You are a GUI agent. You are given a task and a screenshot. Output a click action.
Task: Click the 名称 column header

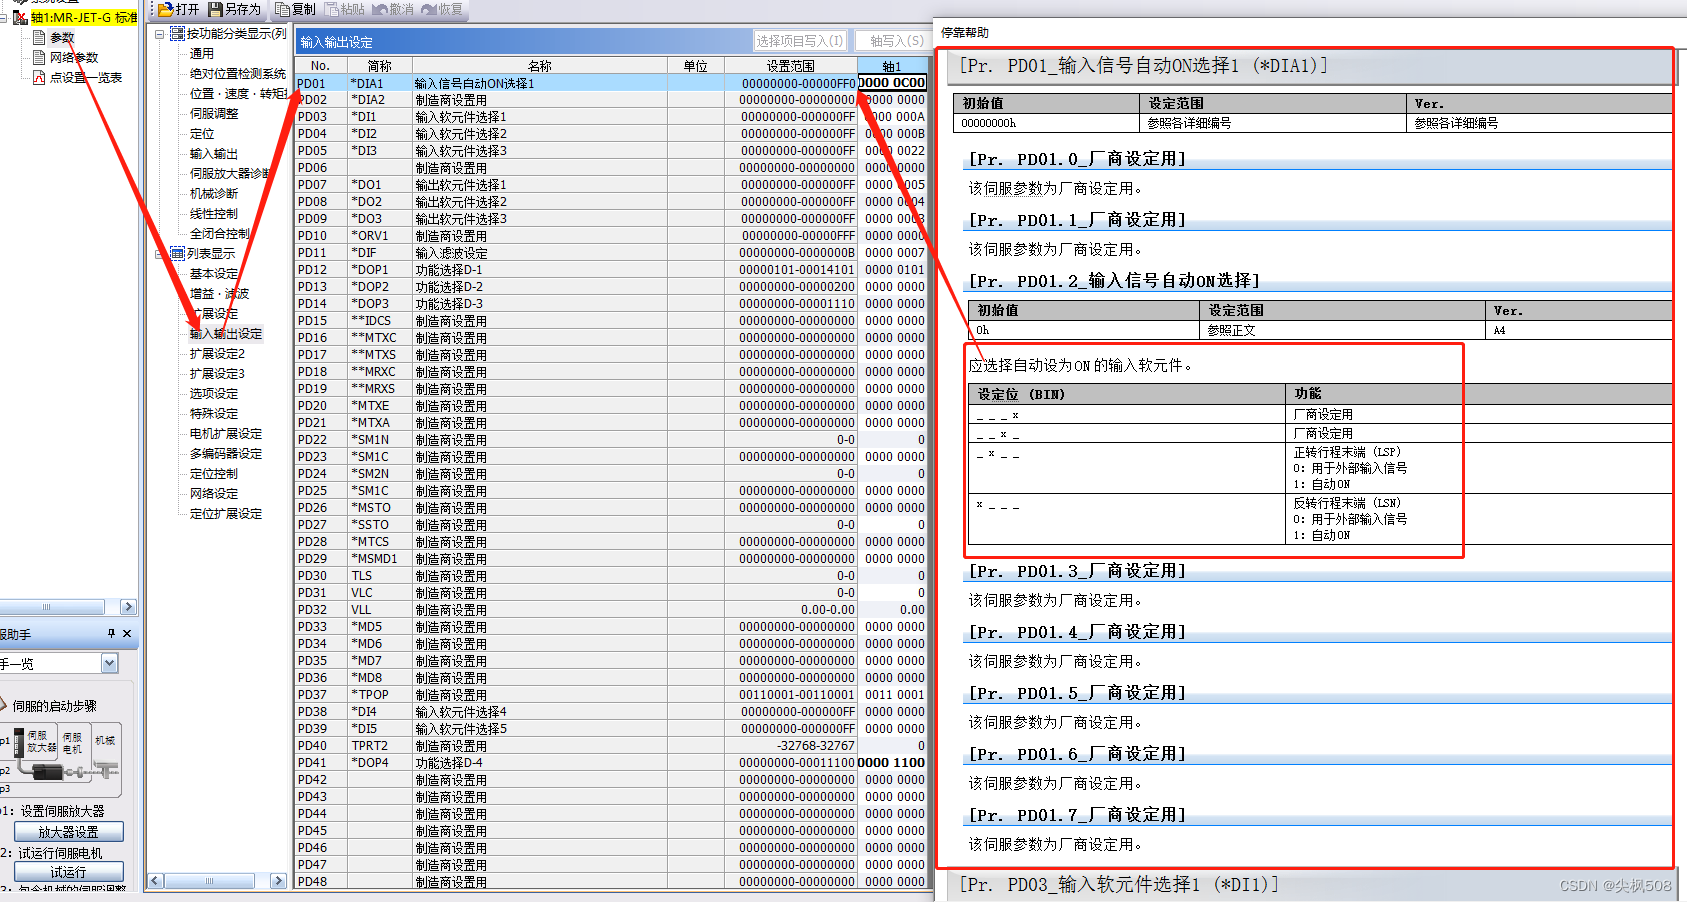(540, 66)
